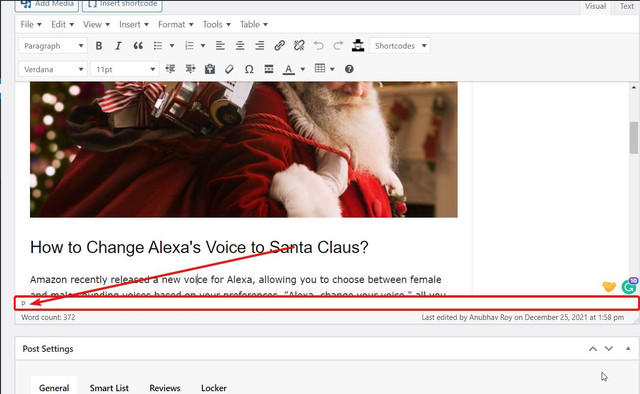Image resolution: width=640 pixels, height=394 pixels.
Task: Open keyboard shortcuts help icon
Action: (349, 69)
